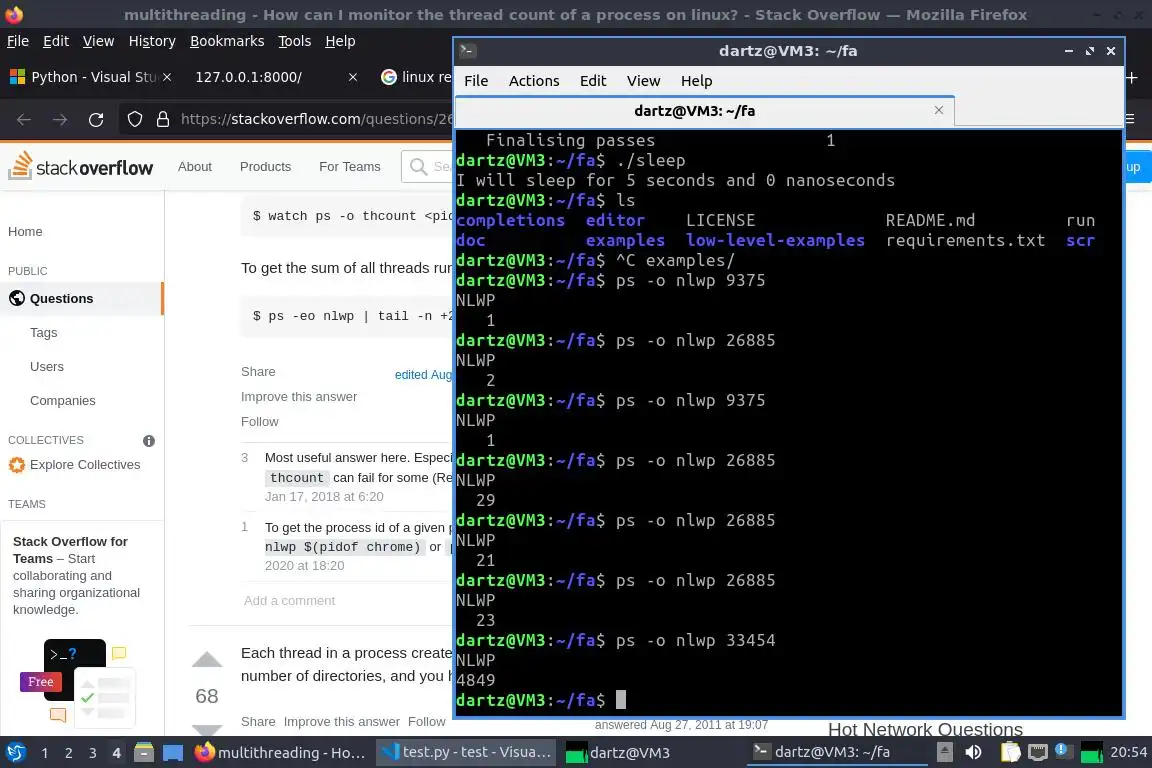Click the update notifier tray icon

(1062, 751)
